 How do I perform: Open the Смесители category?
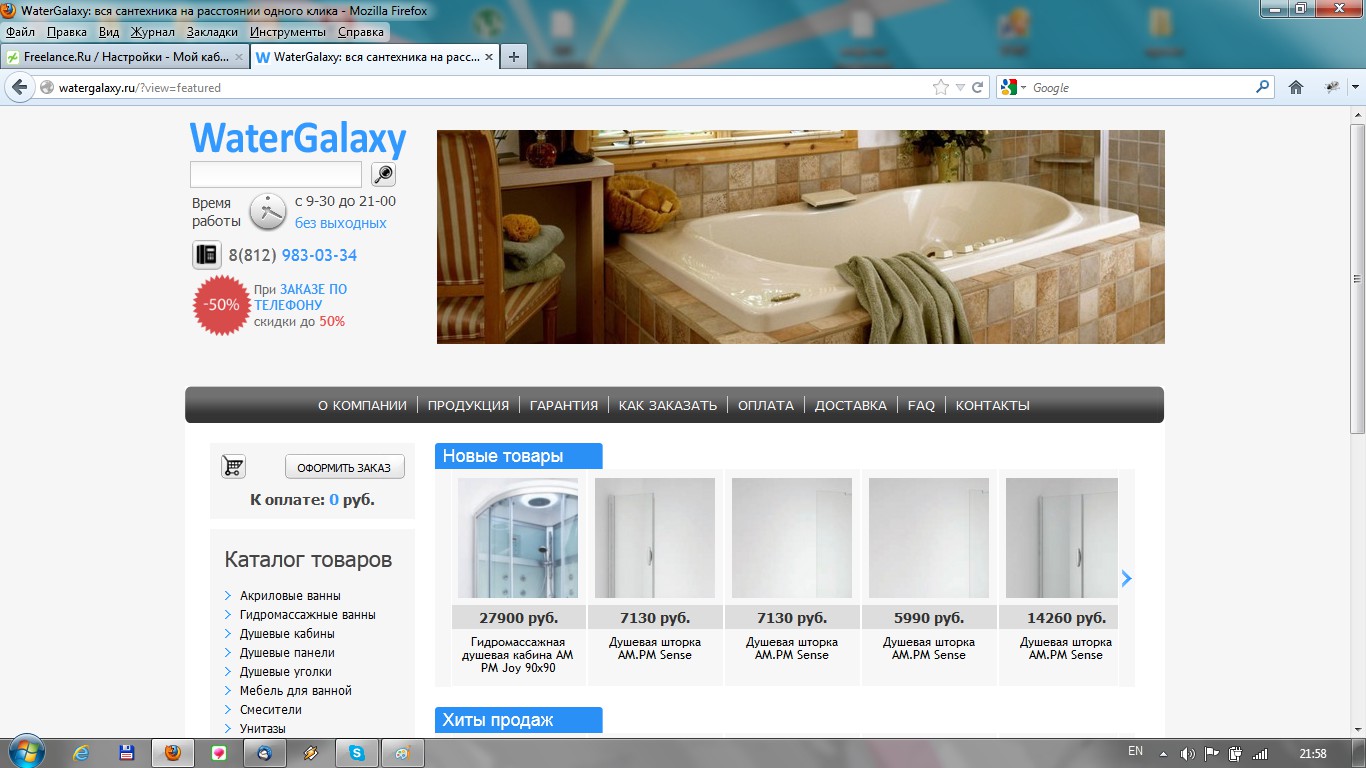[271, 710]
